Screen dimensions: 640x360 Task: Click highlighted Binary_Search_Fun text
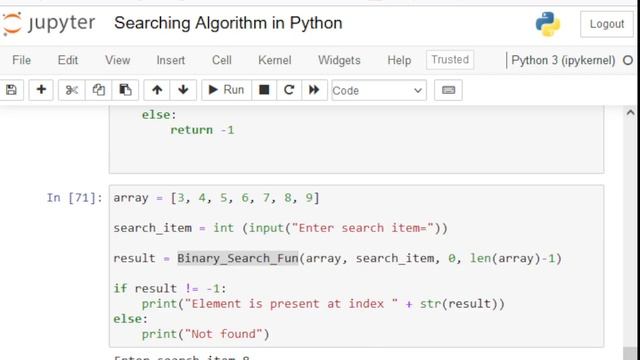[238, 258]
